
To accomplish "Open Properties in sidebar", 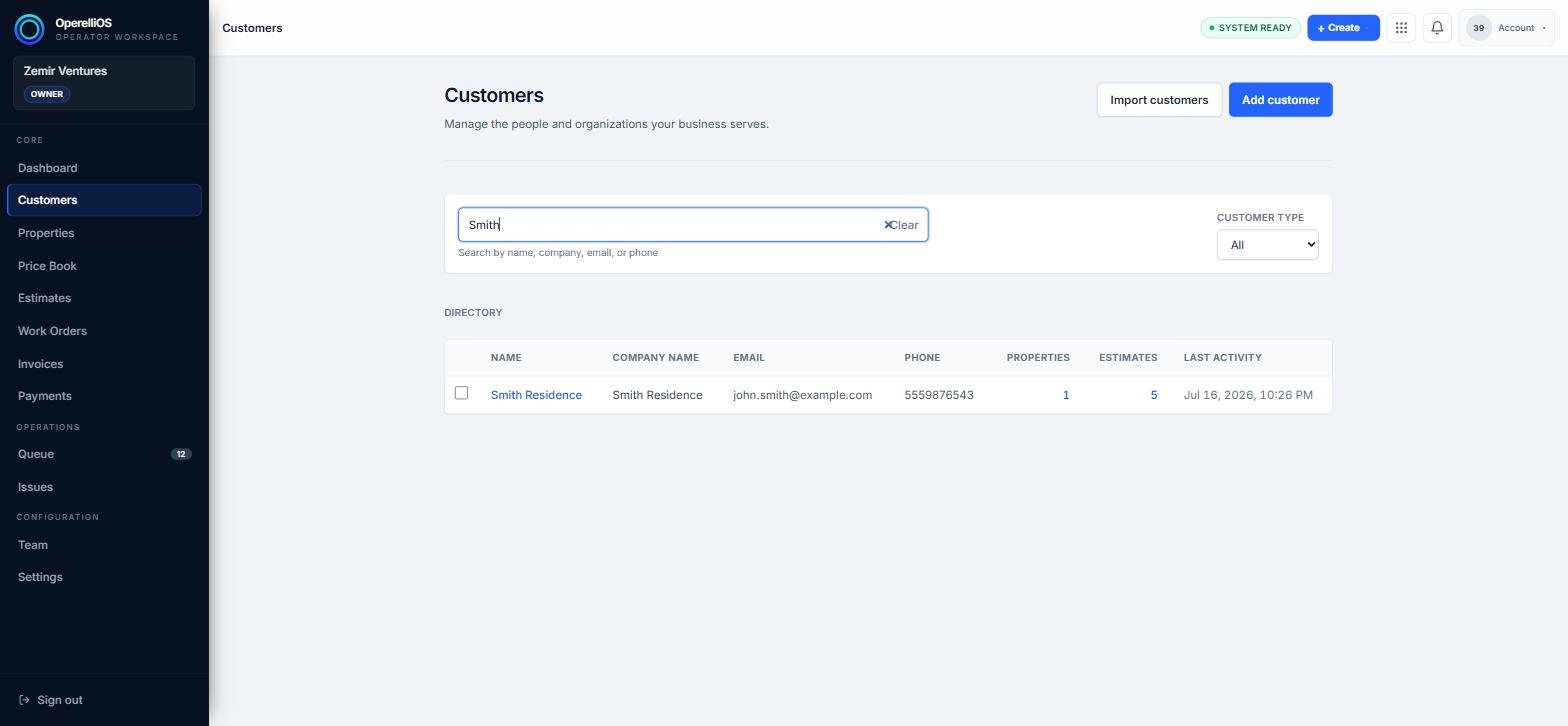I will (x=104, y=233).
